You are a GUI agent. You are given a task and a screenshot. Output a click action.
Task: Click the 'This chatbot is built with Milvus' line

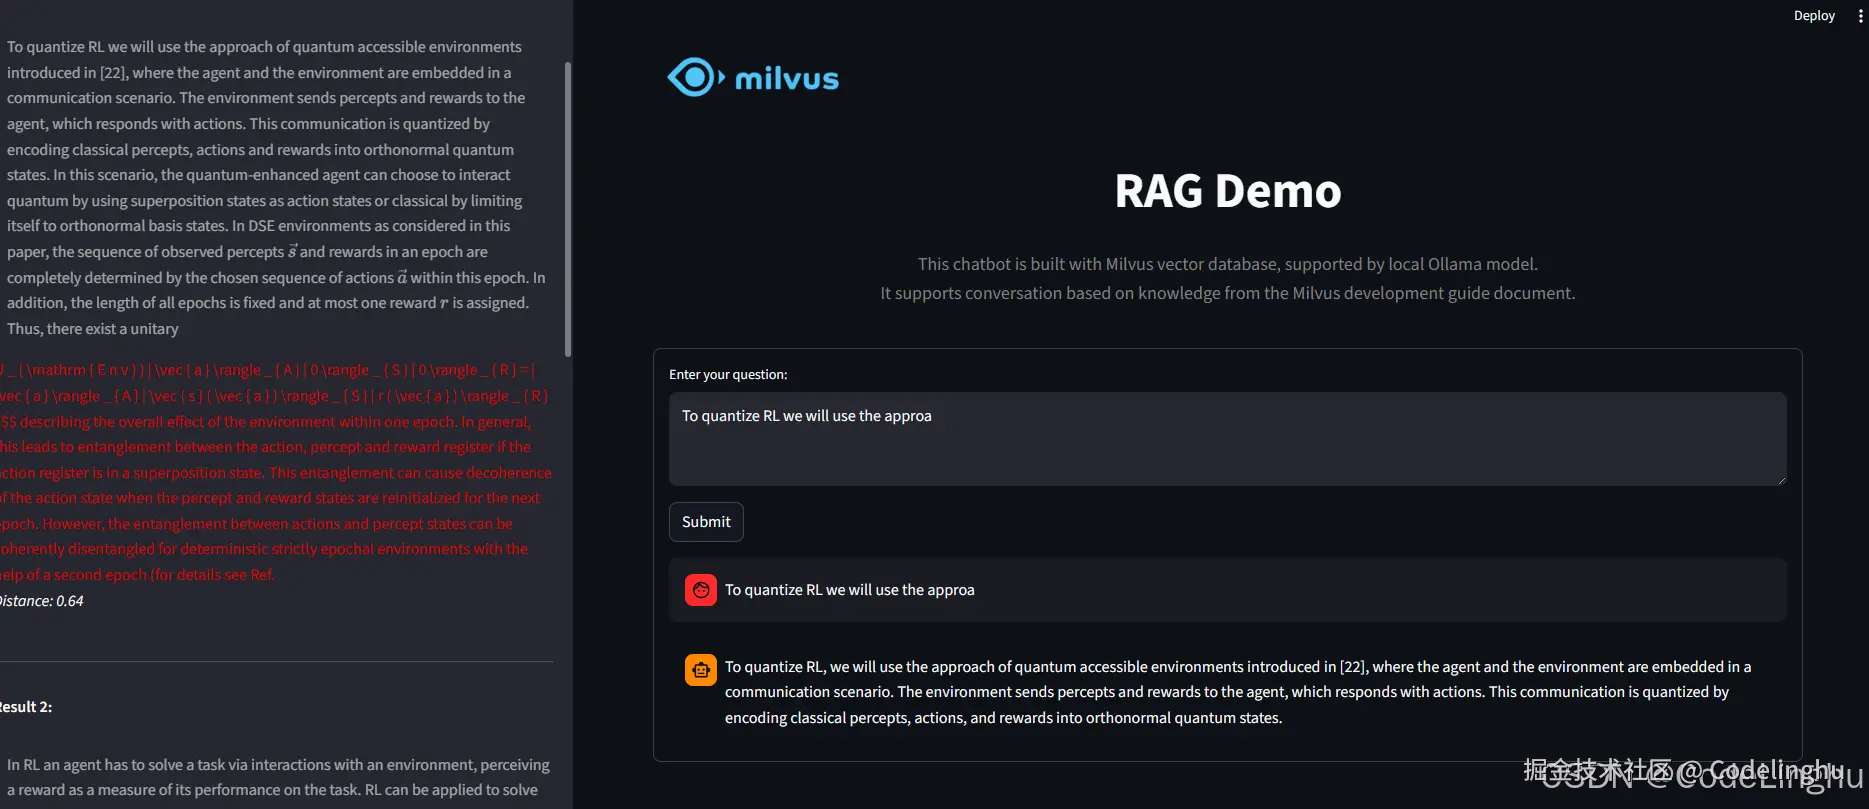tap(1228, 264)
